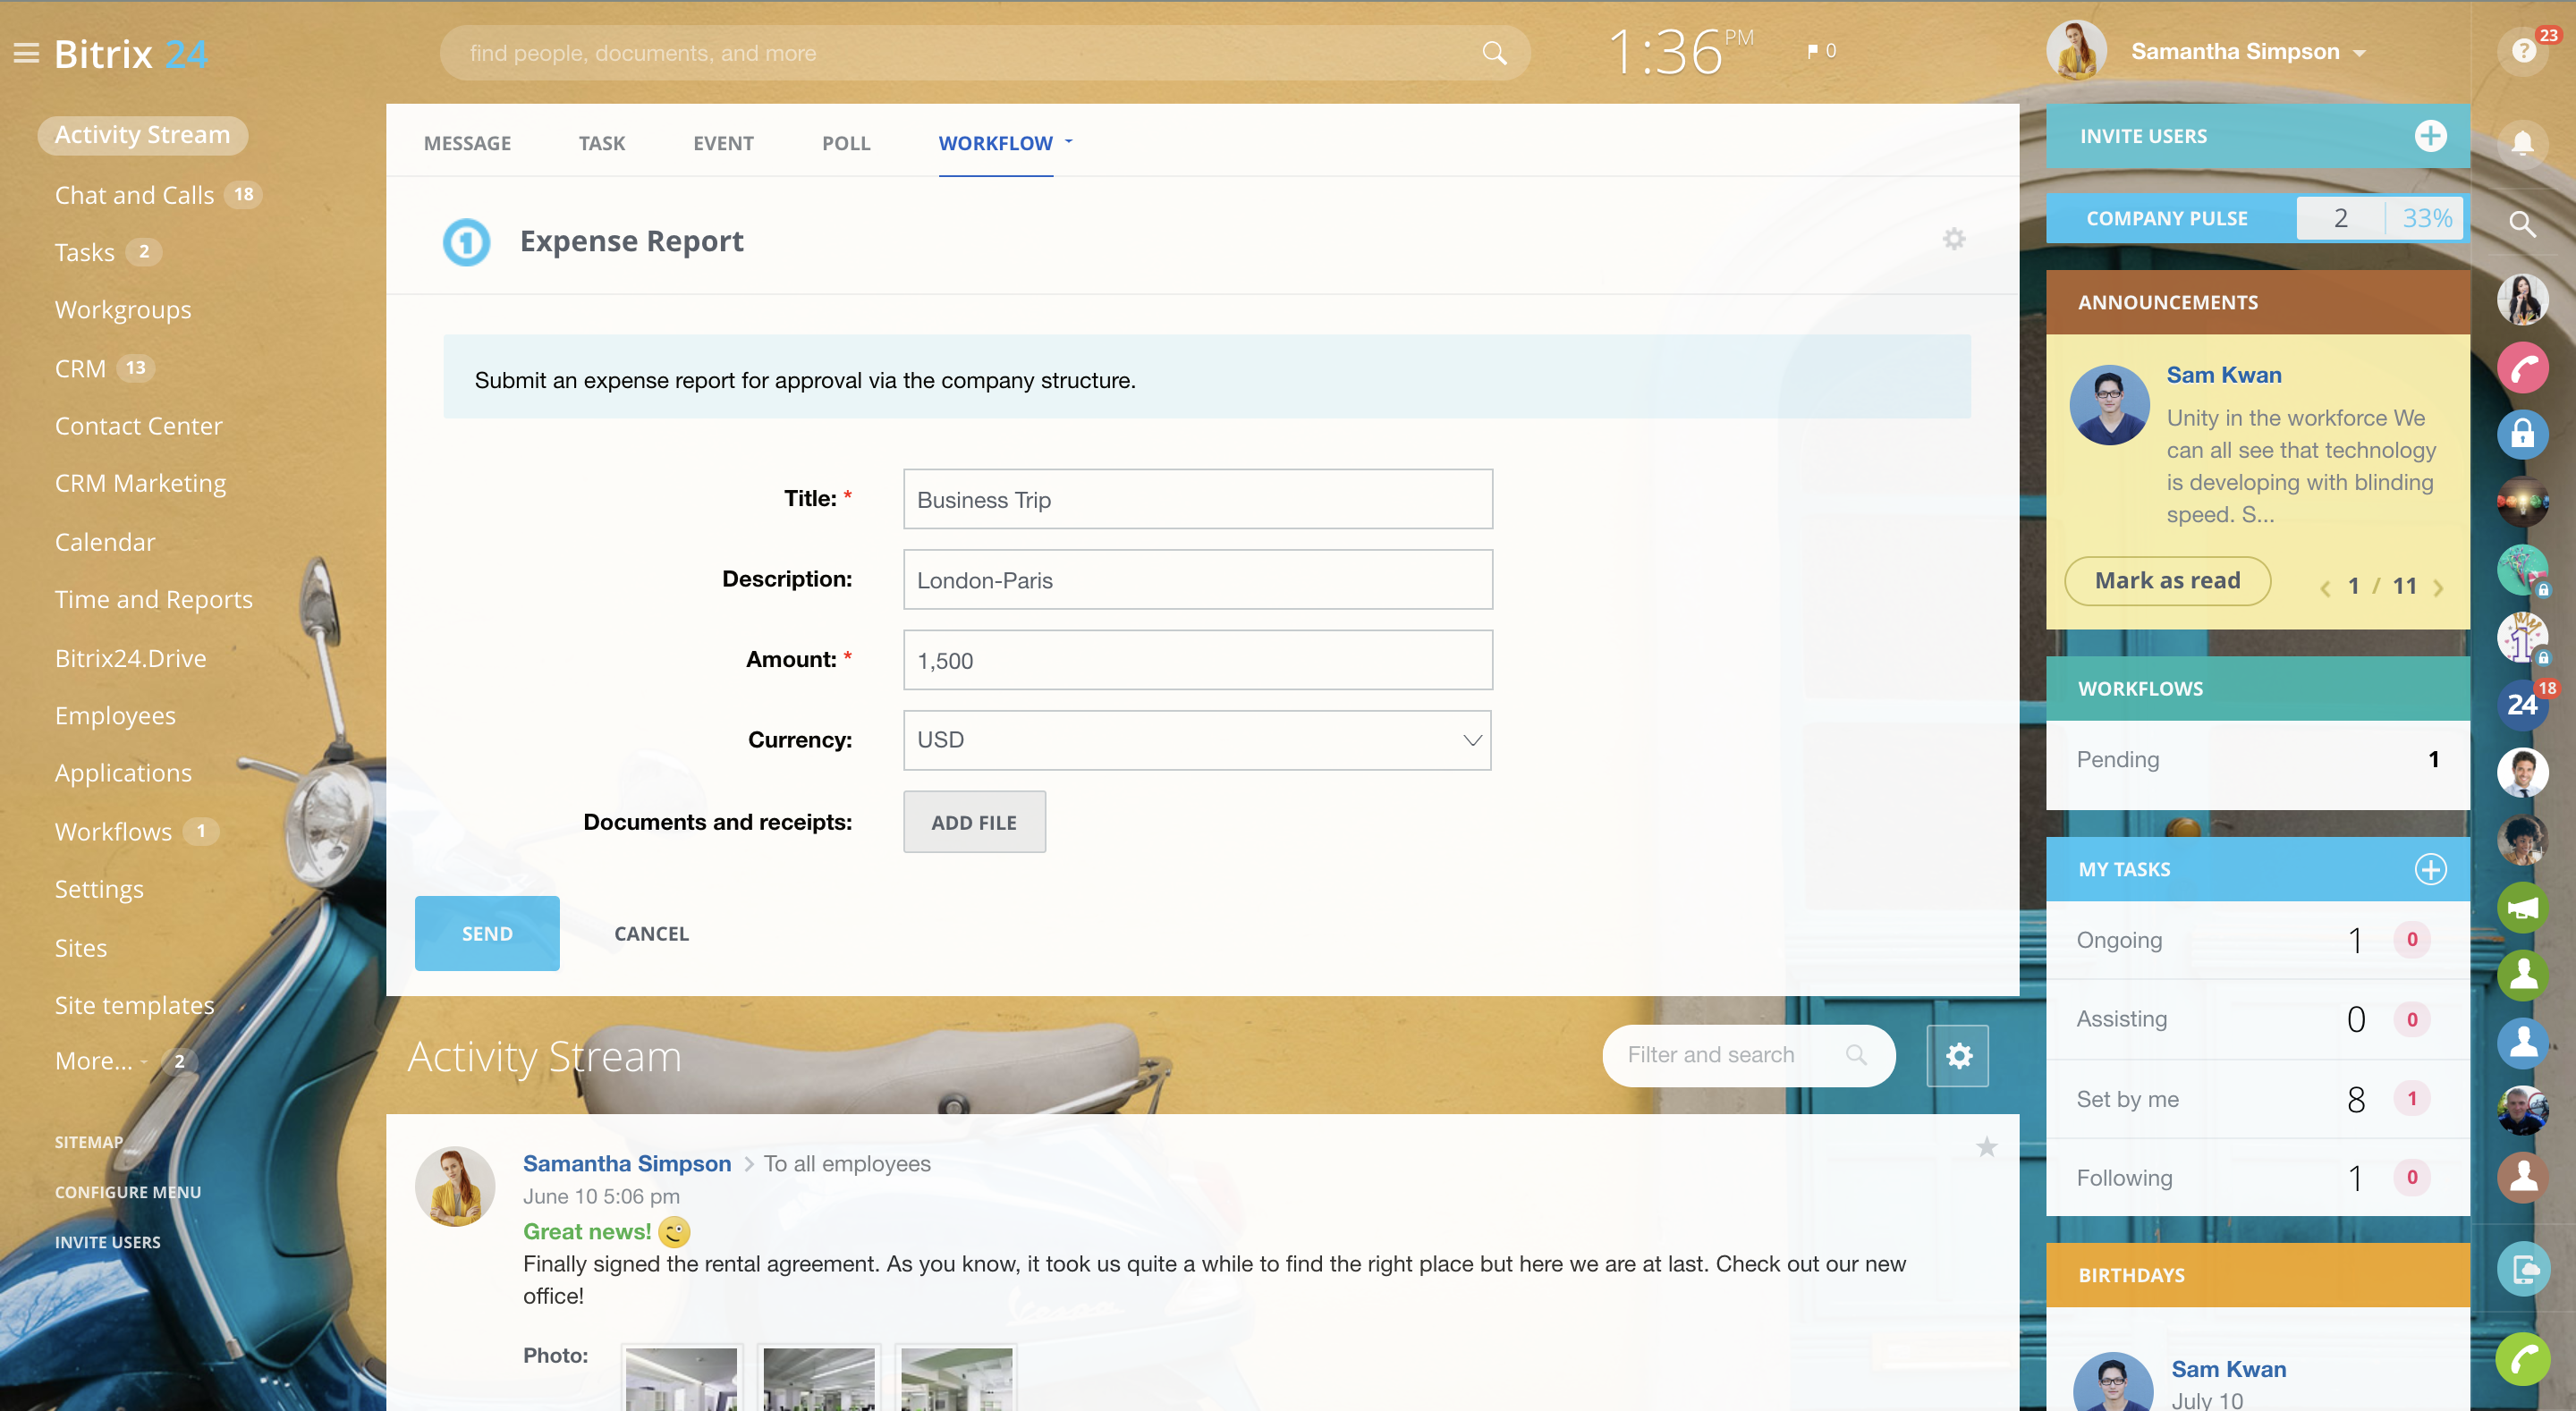Click the red phone call icon

tap(2522, 369)
